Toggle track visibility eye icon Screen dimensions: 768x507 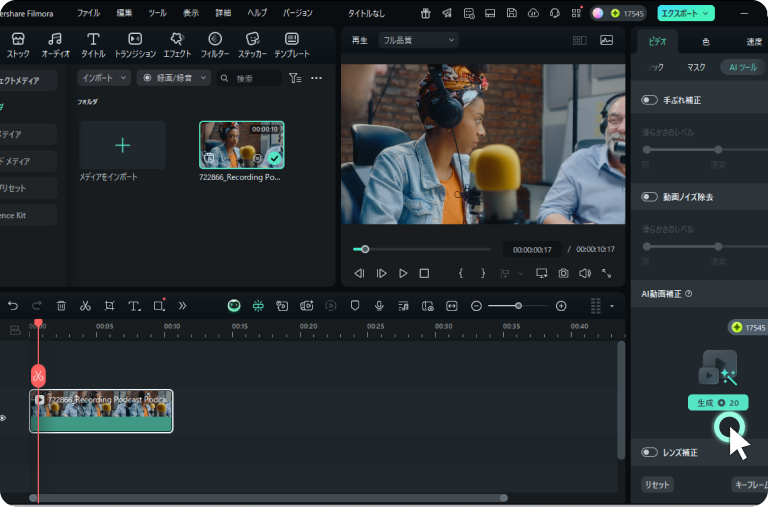point(3,418)
